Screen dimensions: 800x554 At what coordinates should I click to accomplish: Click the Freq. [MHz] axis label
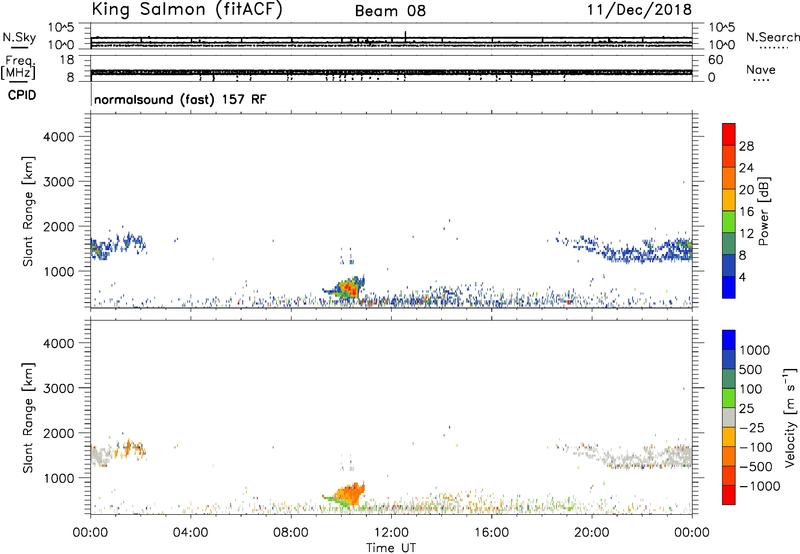(19, 67)
